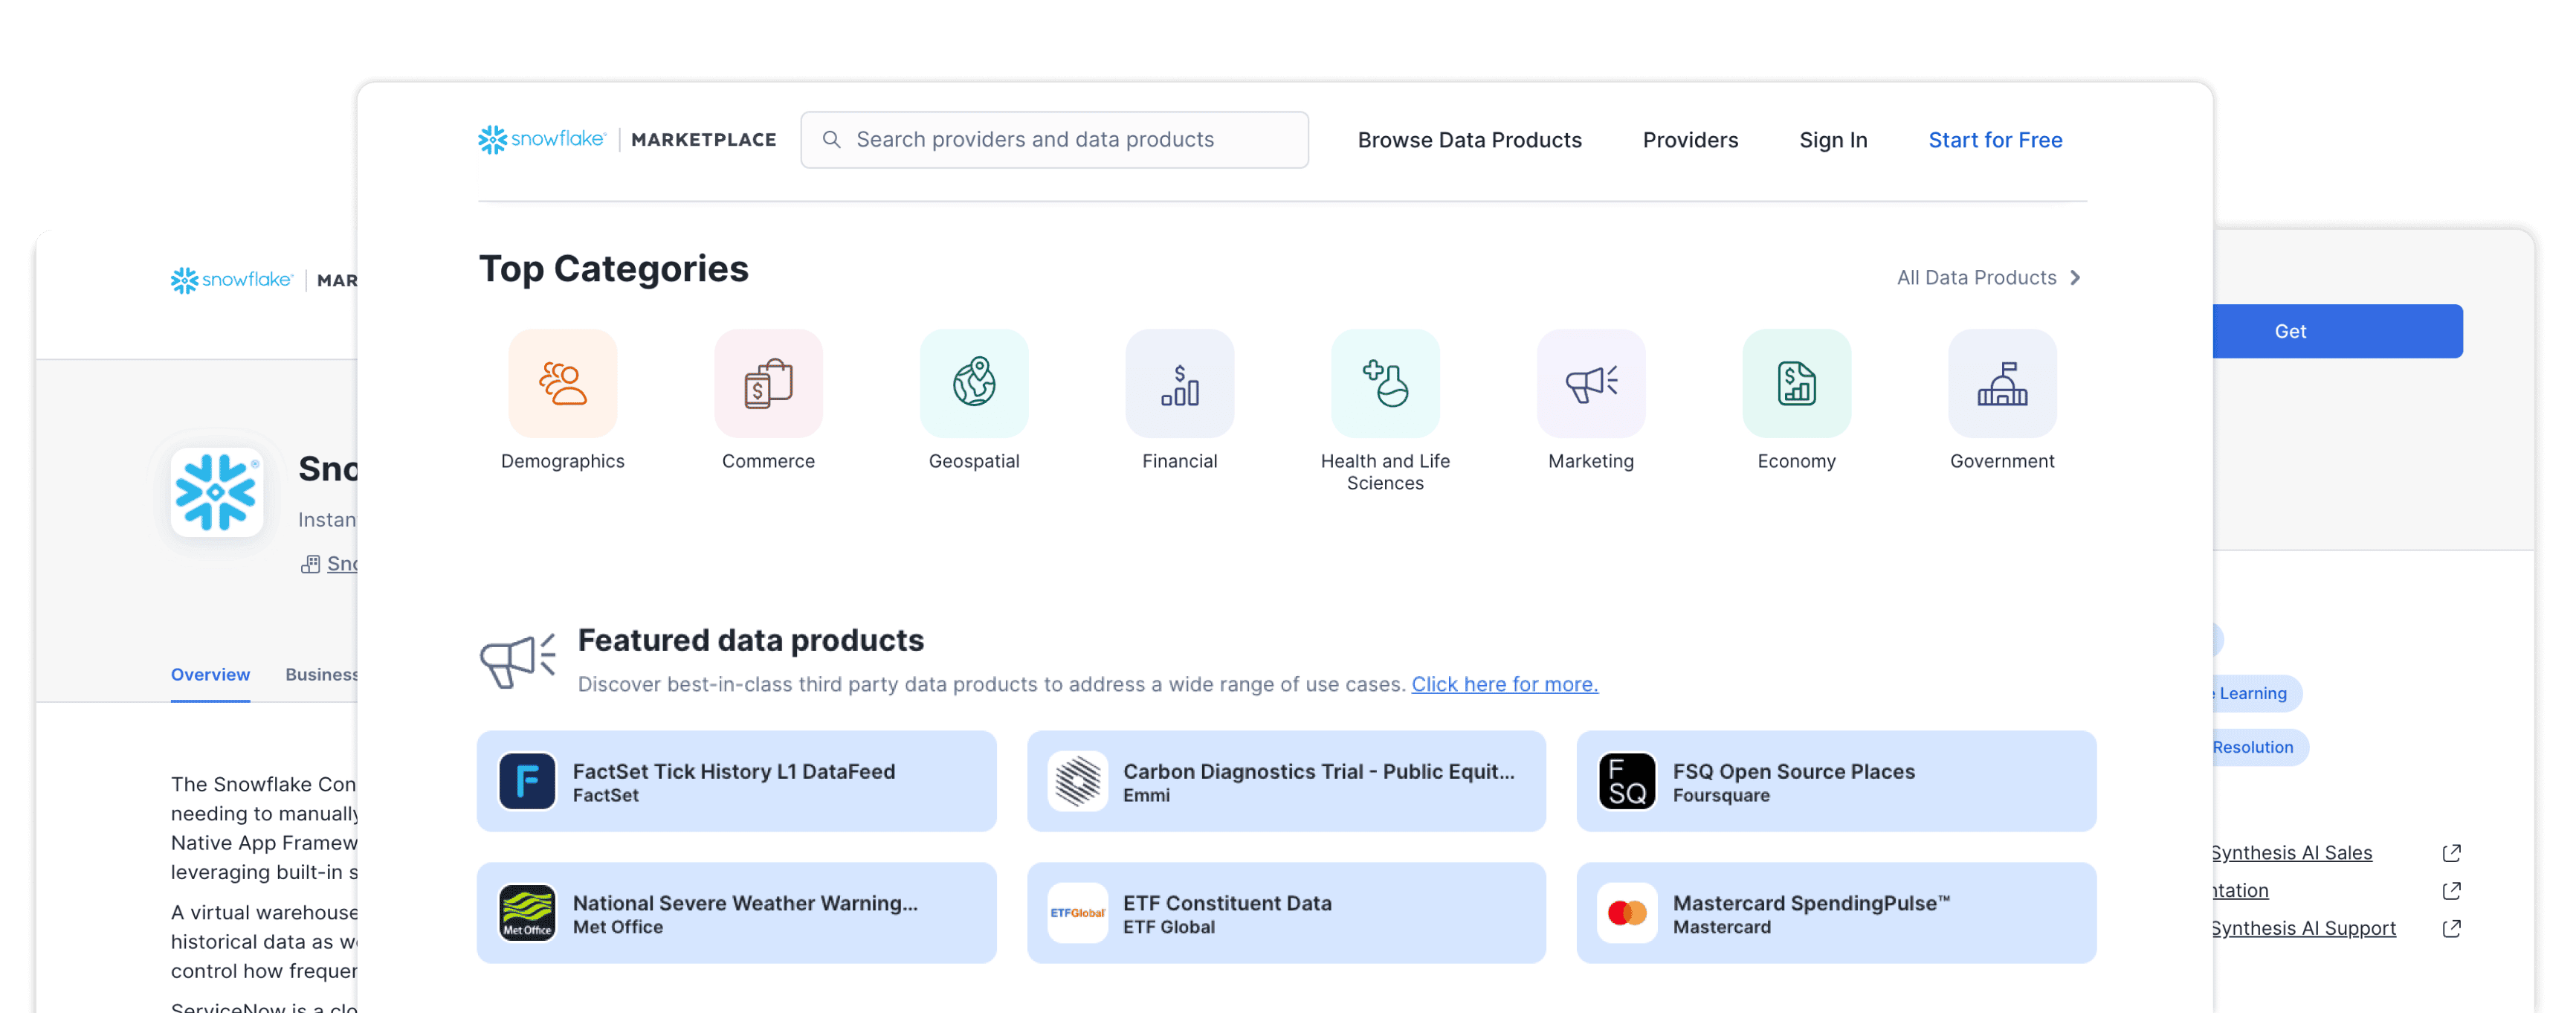Image resolution: width=2576 pixels, height=1013 pixels.
Task: Open National Severe Weather Warning card
Action: coord(736,913)
